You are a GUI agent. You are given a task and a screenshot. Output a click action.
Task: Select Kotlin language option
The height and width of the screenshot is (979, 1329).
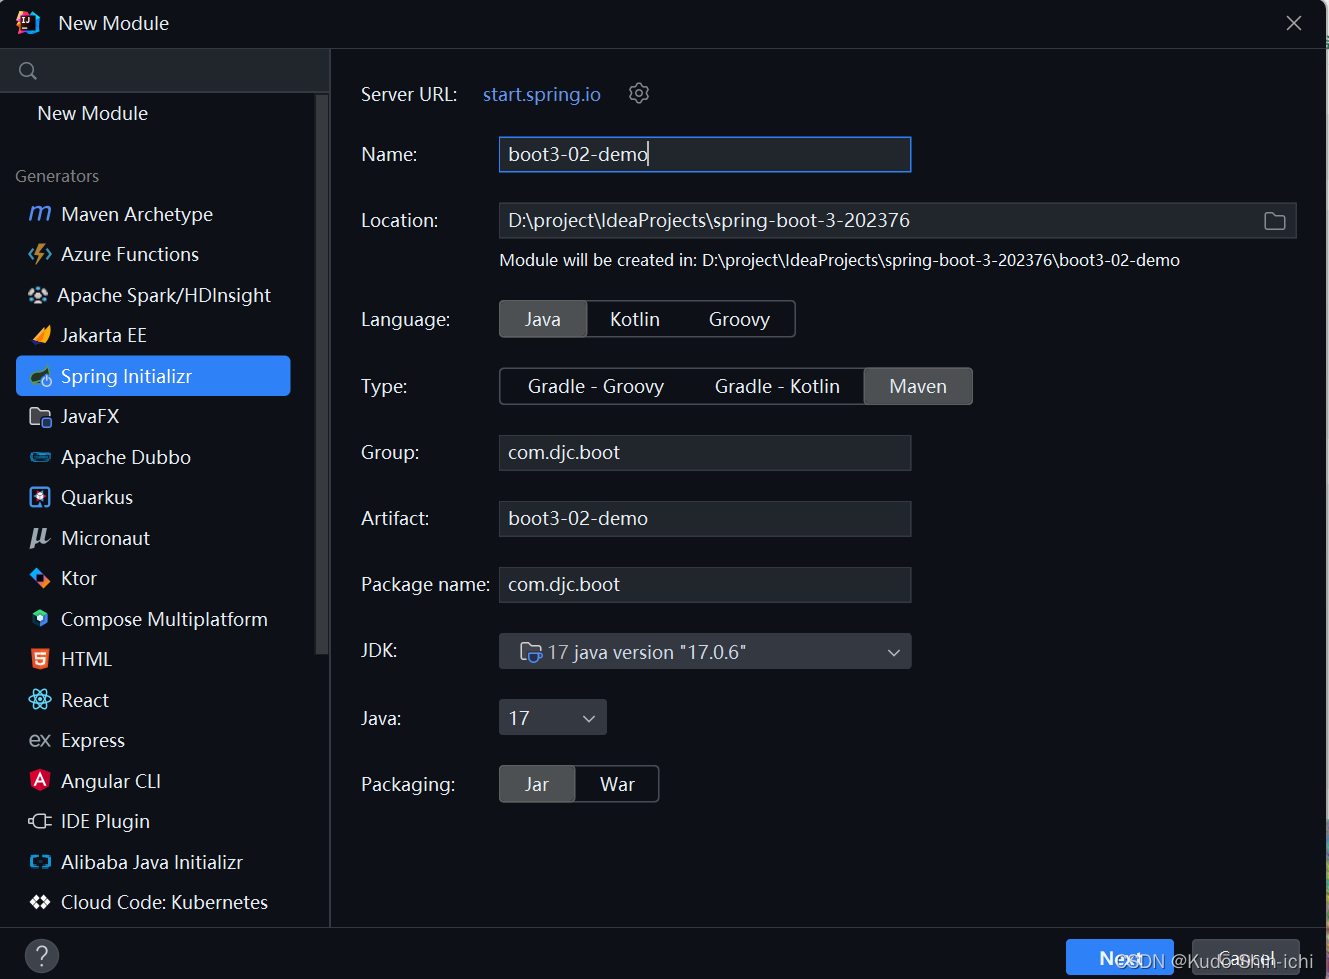tap(635, 319)
